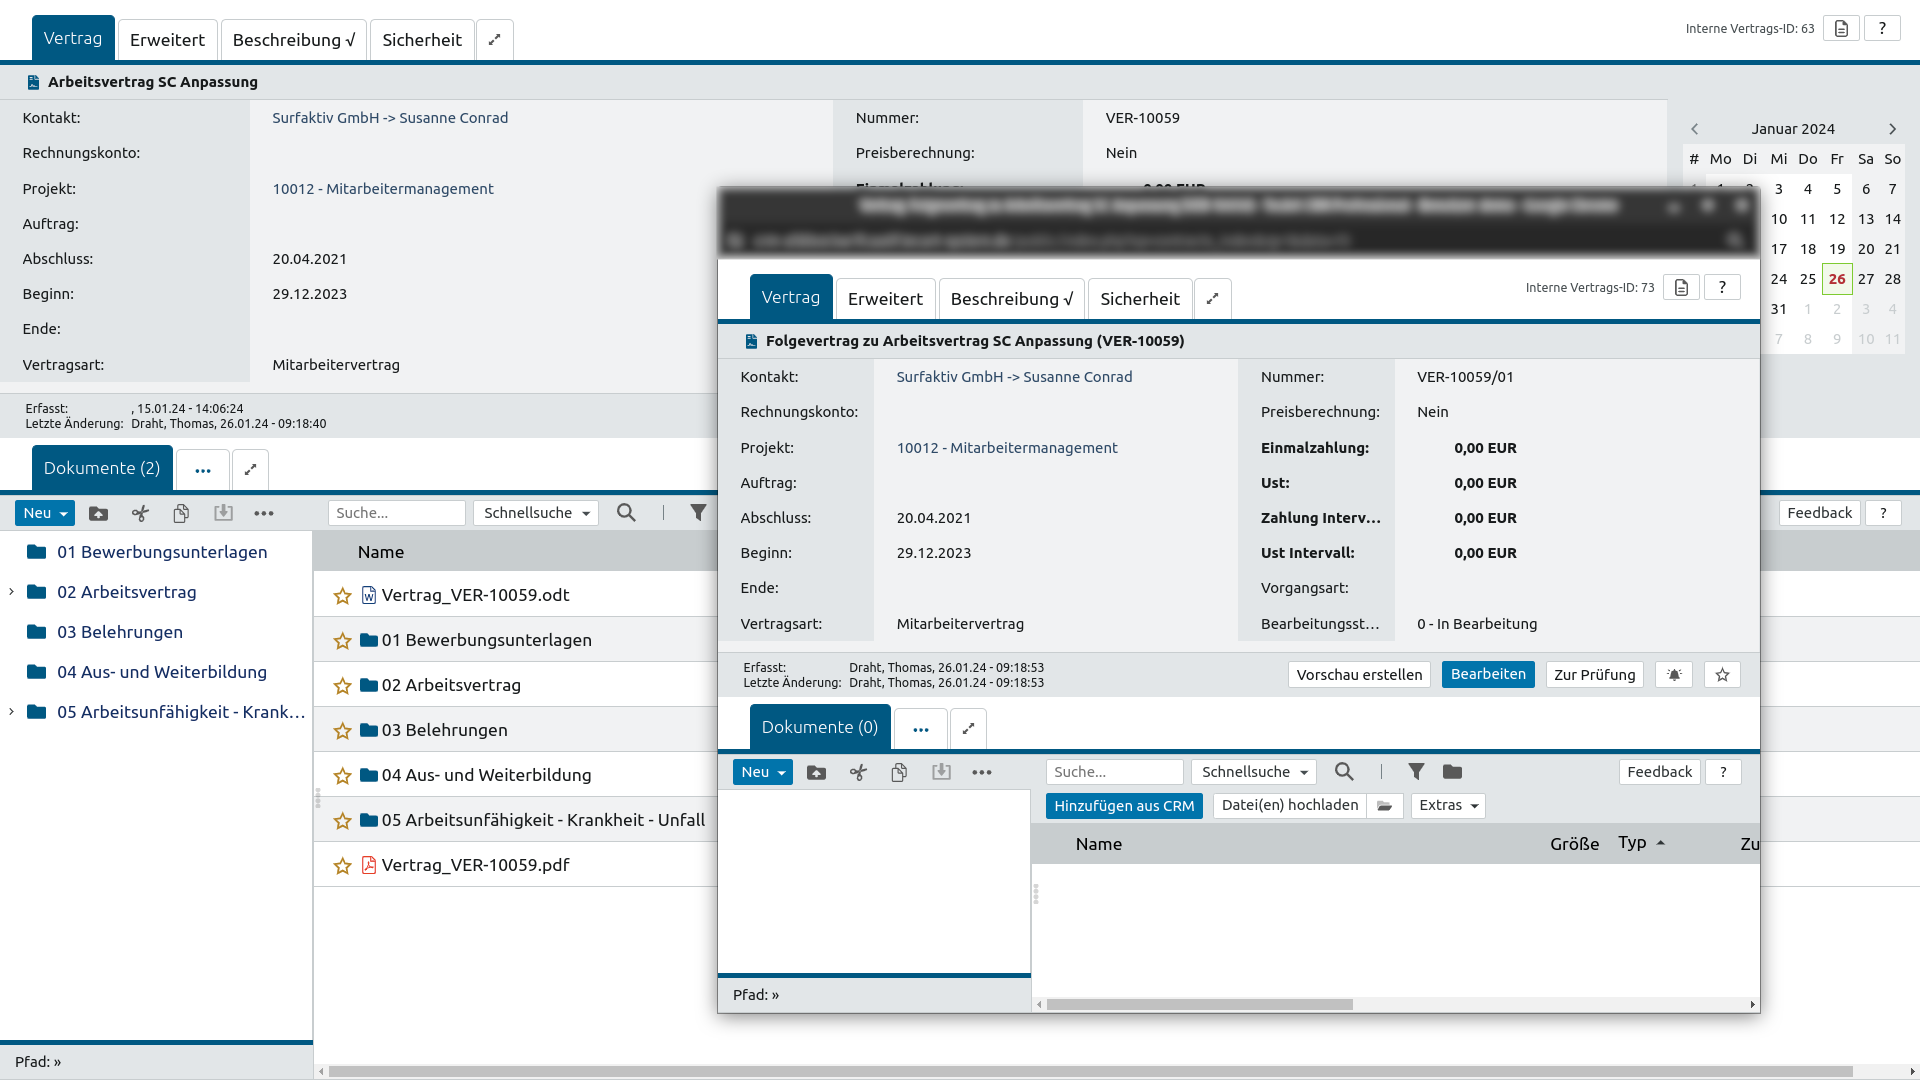1920x1080 pixels.
Task: Click the expand arrows icon beside Dokumente (0) tab
Action: [x=968, y=728]
